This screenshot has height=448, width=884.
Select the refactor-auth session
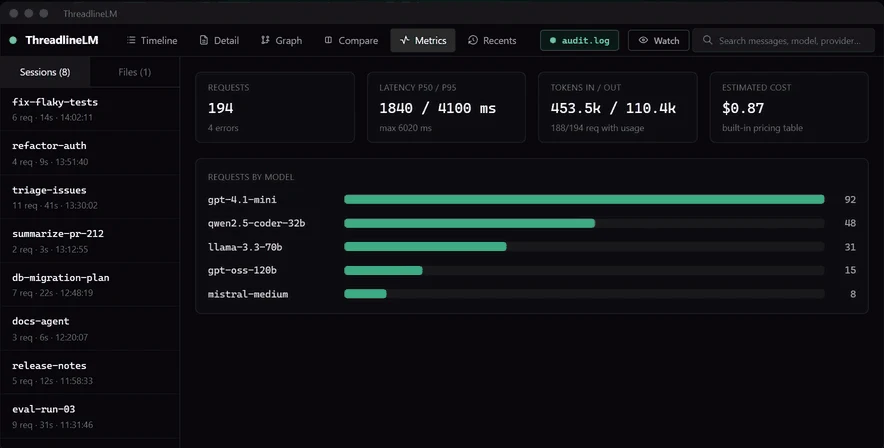click(90, 153)
